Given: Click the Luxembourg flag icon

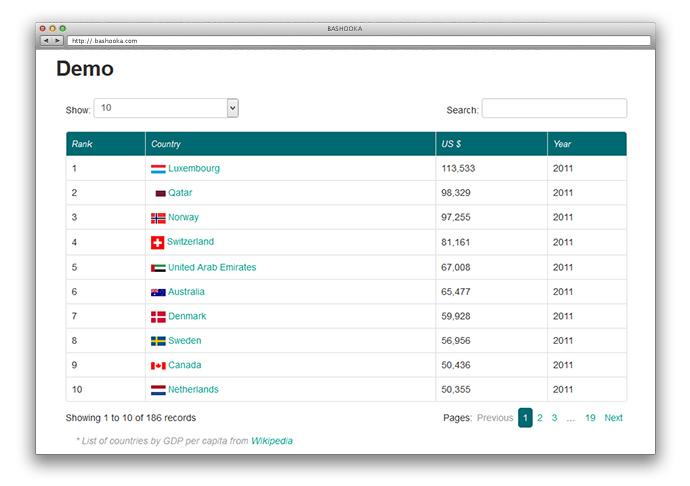Looking at the screenshot, I should click(x=158, y=169).
